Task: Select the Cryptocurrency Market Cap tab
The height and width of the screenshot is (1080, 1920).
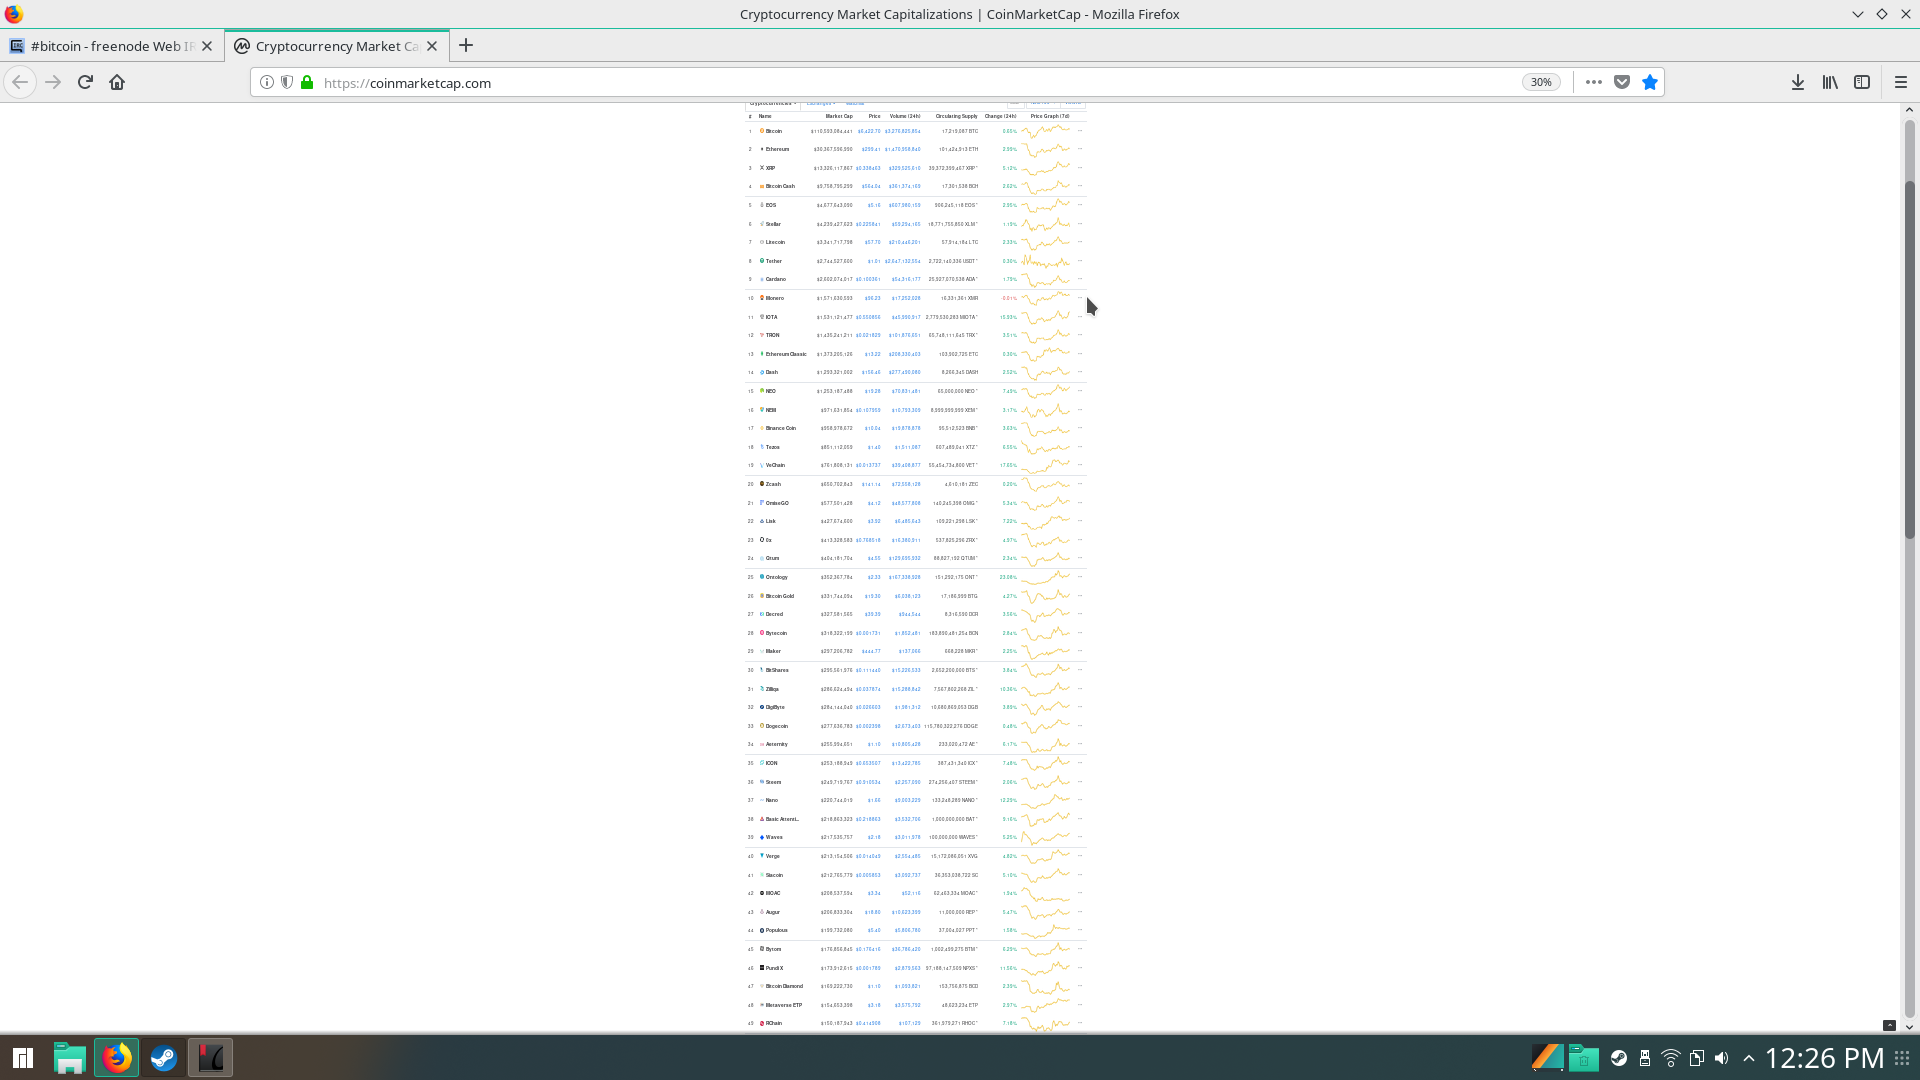Action: click(x=335, y=46)
